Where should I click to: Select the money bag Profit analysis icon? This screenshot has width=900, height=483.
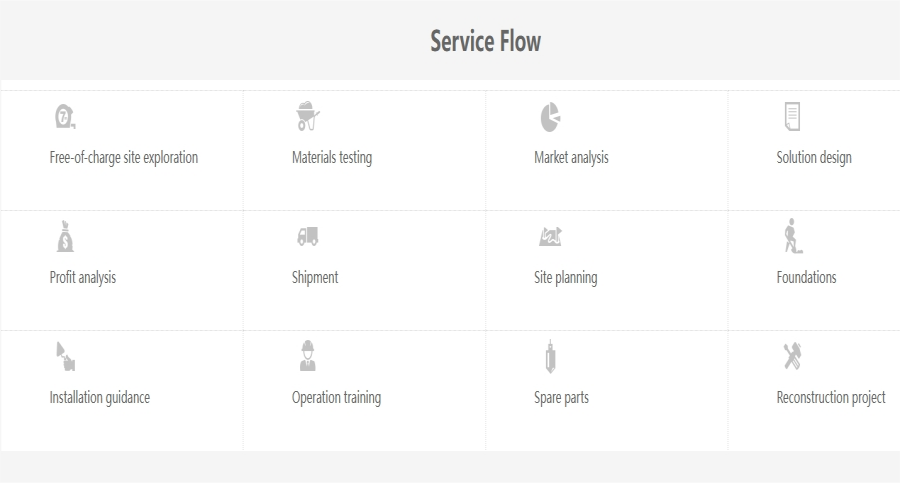(x=65, y=237)
